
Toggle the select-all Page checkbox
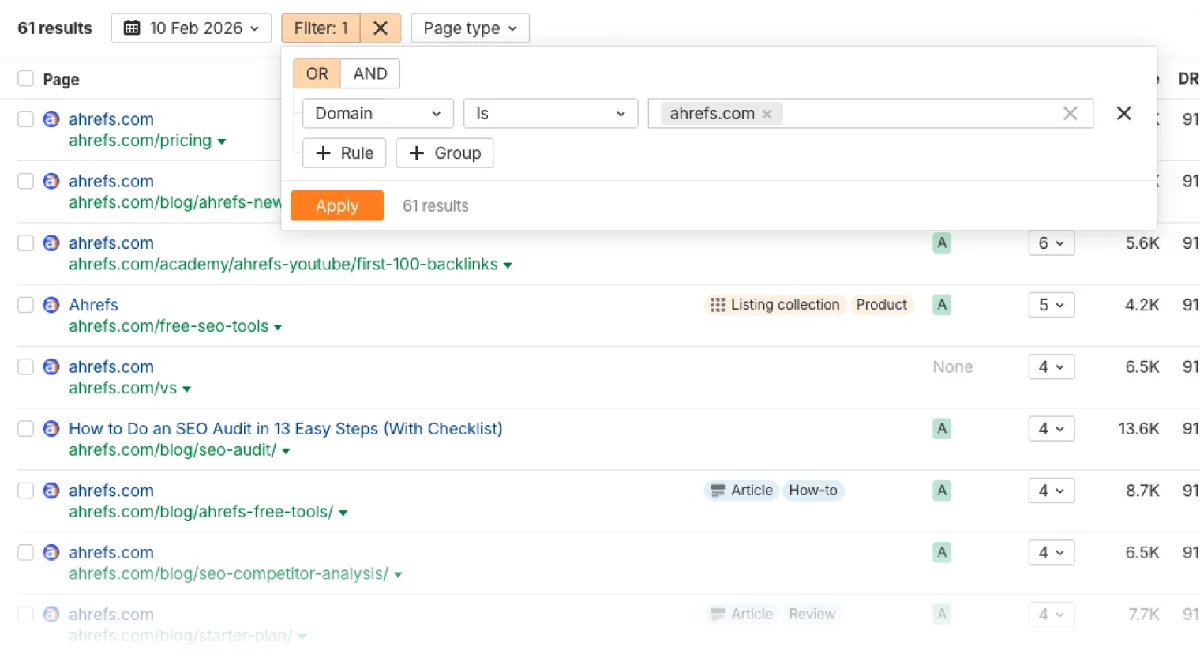pyautogui.click(x=25, y=79)
